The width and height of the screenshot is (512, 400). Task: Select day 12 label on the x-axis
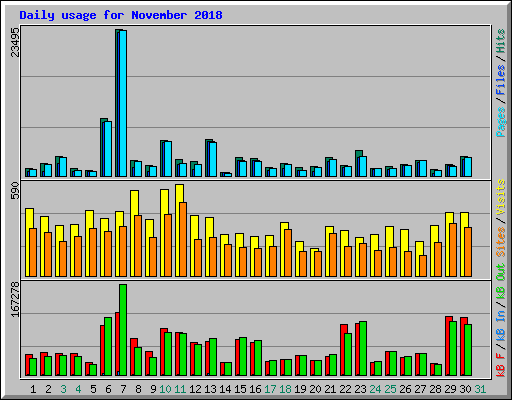pos(195,389)
